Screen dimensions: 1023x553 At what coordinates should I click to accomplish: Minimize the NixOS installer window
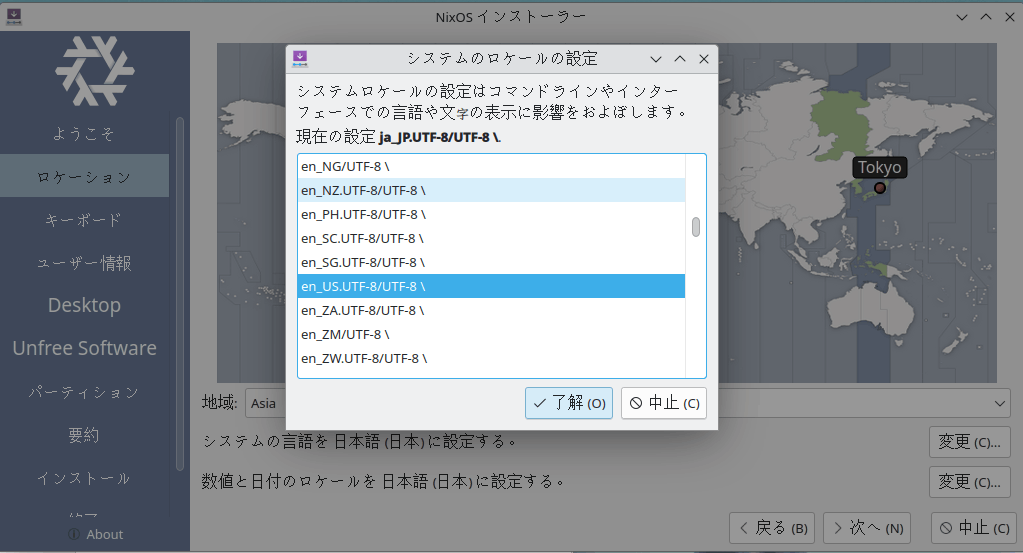click(962, 17)
